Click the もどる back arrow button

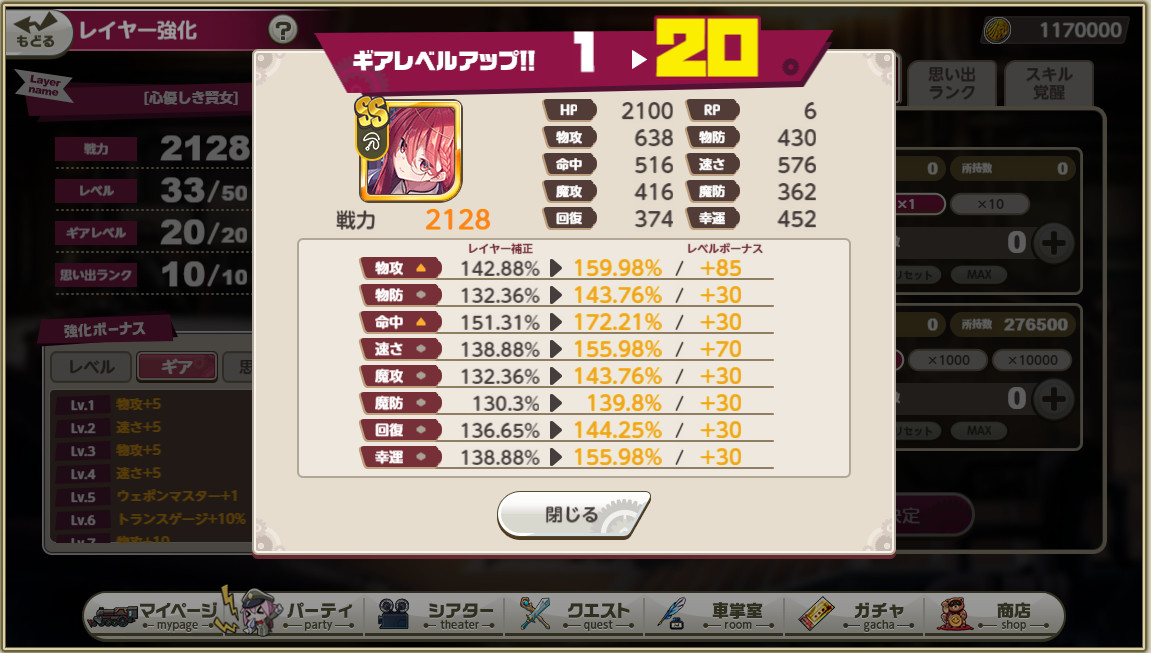point(36,32)
